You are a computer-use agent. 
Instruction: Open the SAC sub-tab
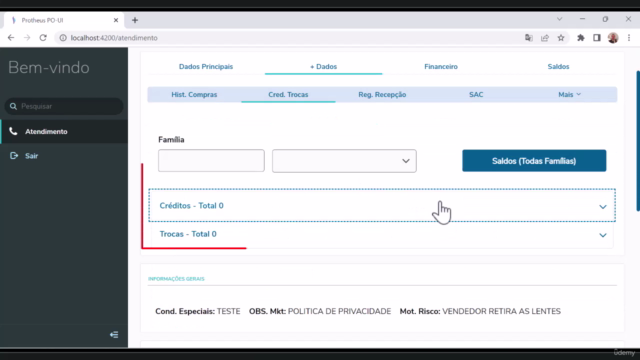point(476,95)
